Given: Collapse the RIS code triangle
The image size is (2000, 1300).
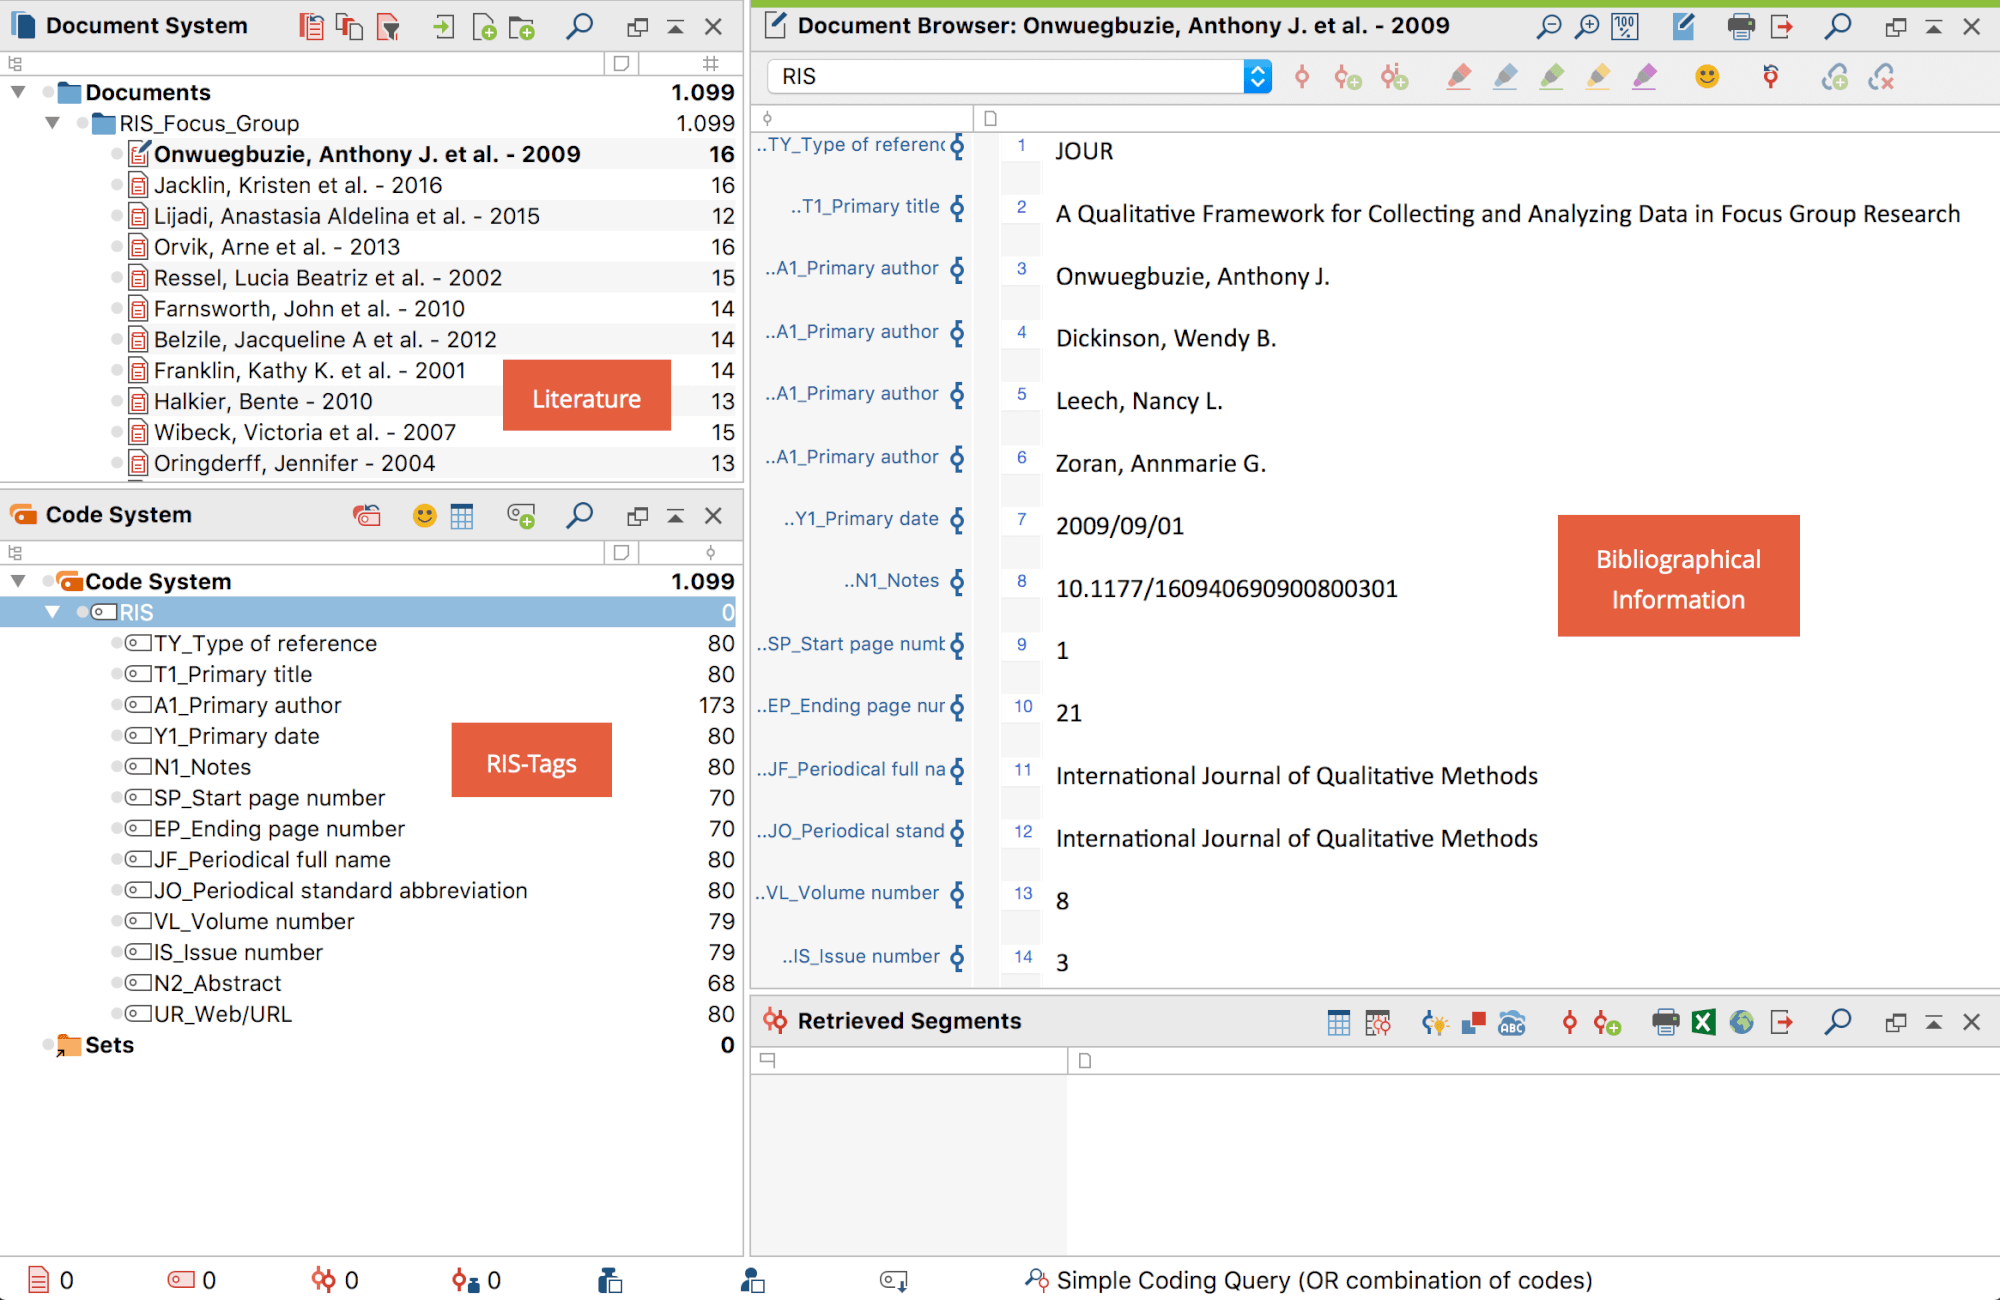Looking at the screenshot, I should pos(52,612).
